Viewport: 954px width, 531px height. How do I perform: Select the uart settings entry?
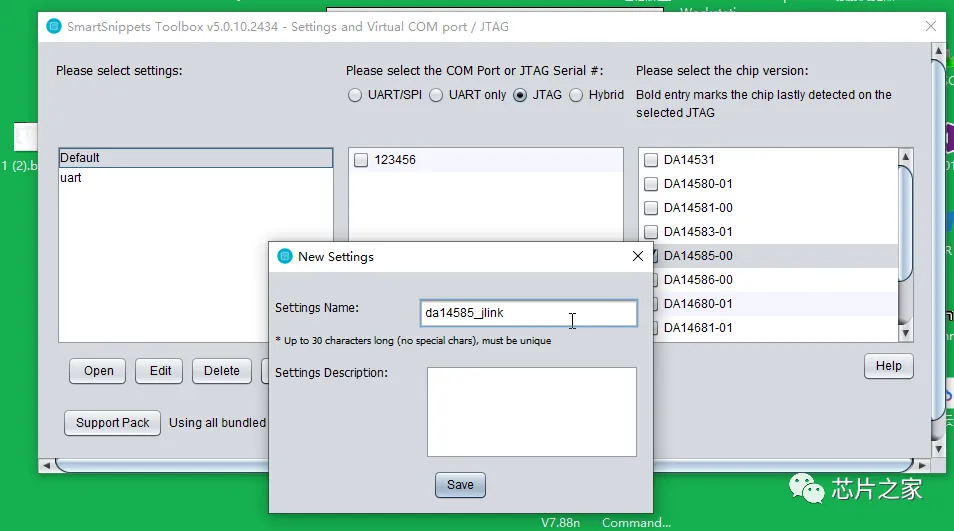tap(71, 178)
